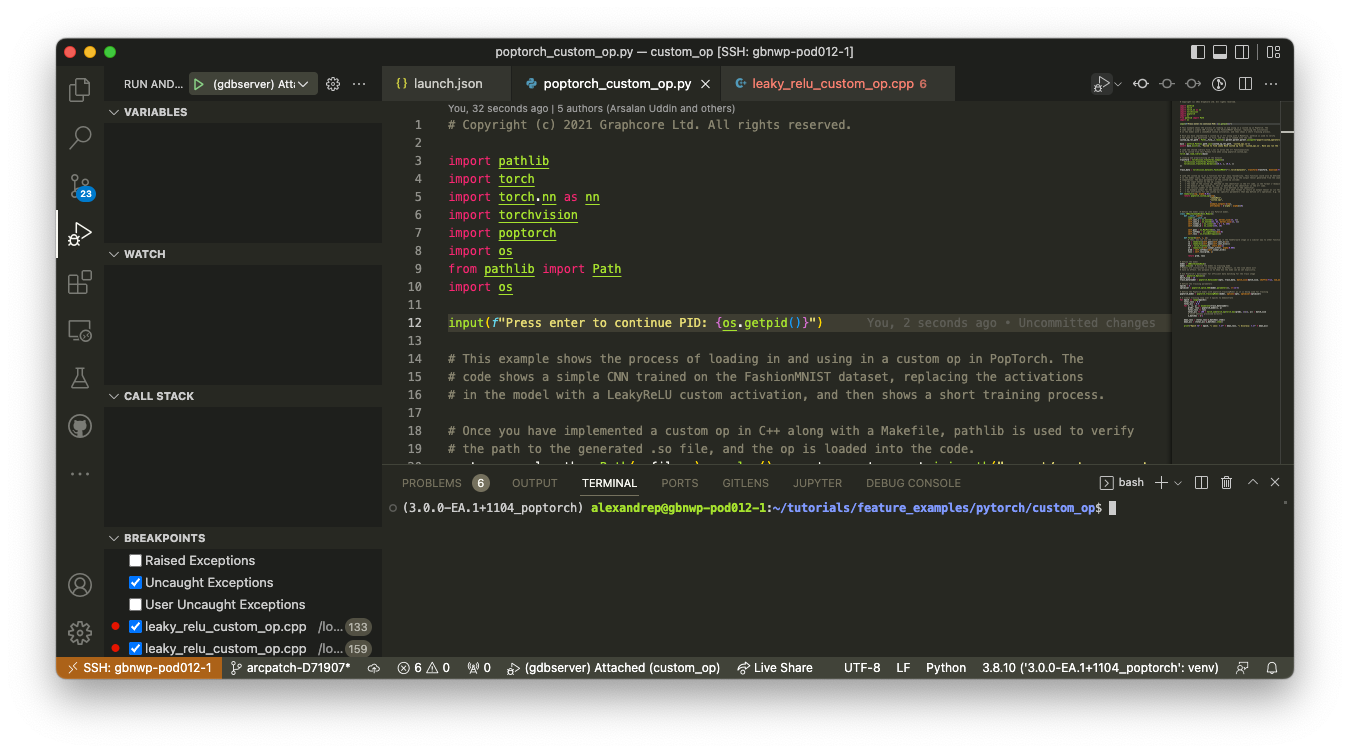The height and width of the screenshot is (753, 1350).
Task: Kill the terminal with the trash icon
Action: 1226,482
